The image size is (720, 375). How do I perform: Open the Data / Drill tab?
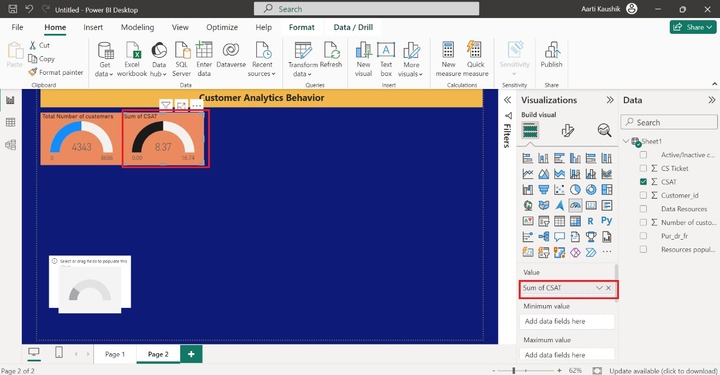[x=353, y=27]
